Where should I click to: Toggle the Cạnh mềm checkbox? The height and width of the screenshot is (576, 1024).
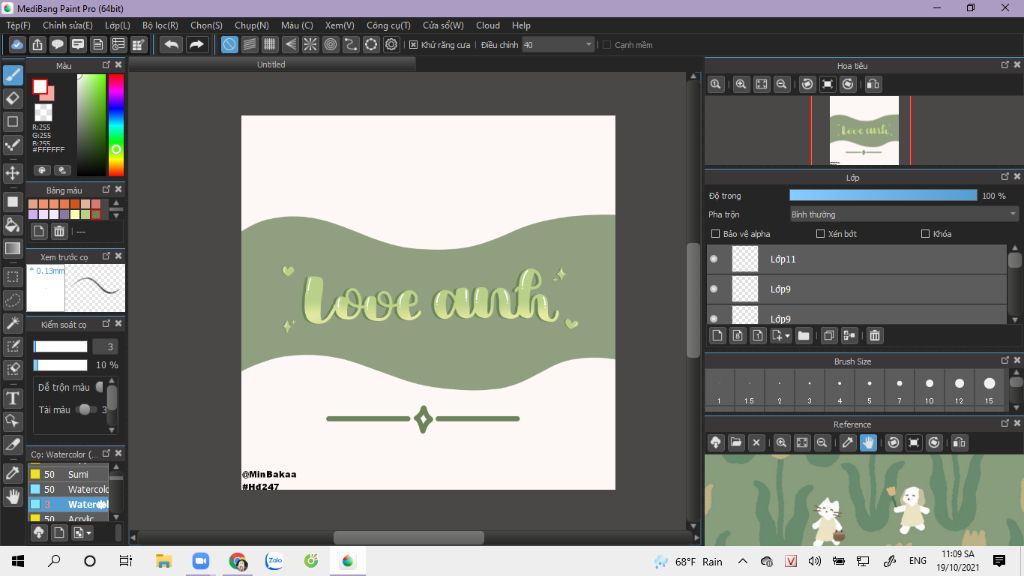pos(607,45)
